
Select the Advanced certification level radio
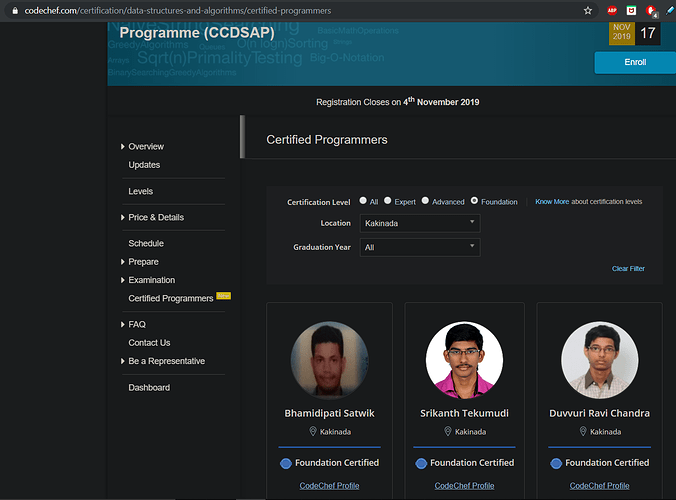pyautogui.click(x=425, y=200)
